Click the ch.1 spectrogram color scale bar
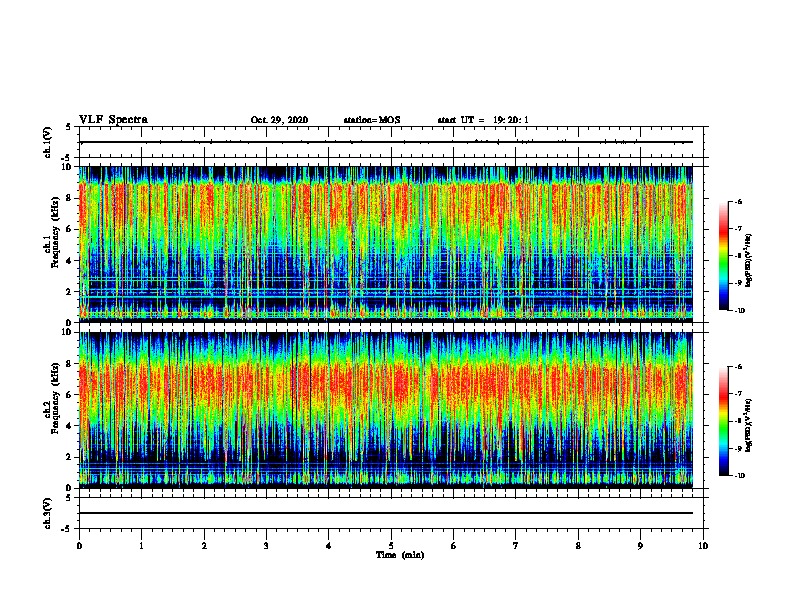 [x=724, y=256]
